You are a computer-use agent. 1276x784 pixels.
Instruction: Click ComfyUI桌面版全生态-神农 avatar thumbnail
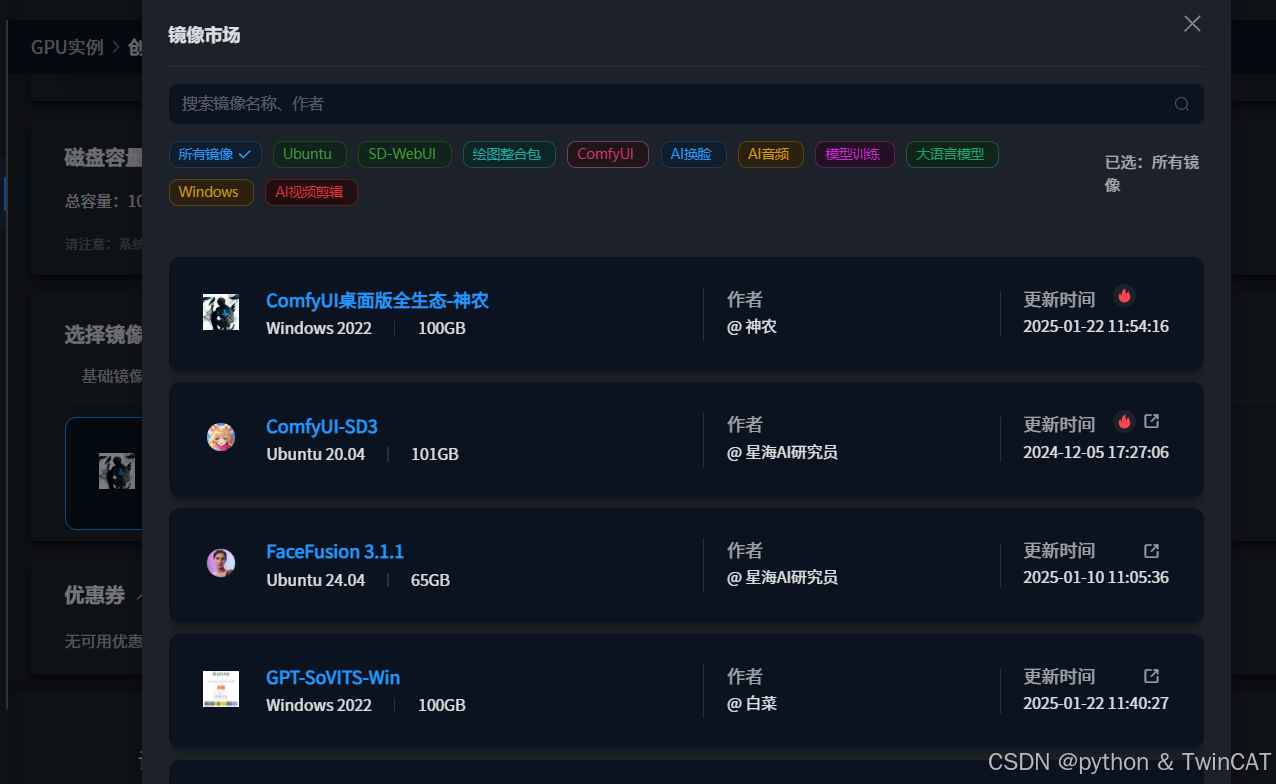[x=221, y=312]
